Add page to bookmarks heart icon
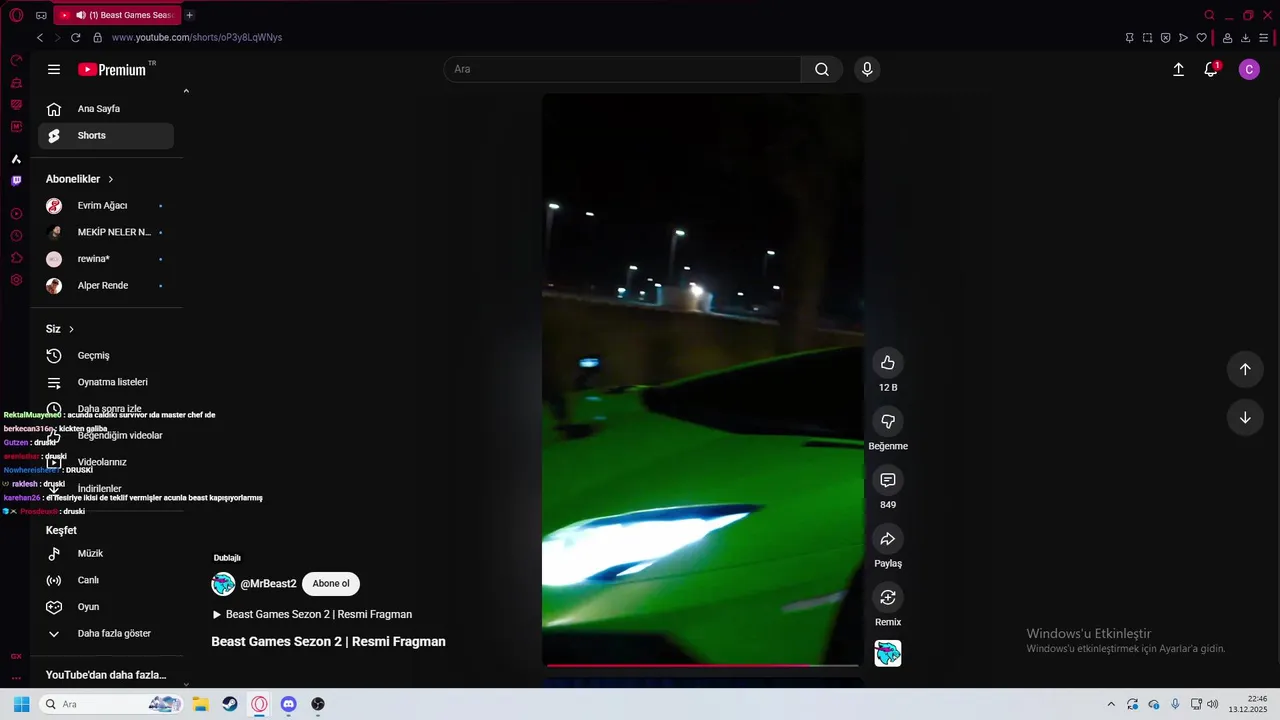The height and width of the screenshot is (720, 1280). point(1202,38)
